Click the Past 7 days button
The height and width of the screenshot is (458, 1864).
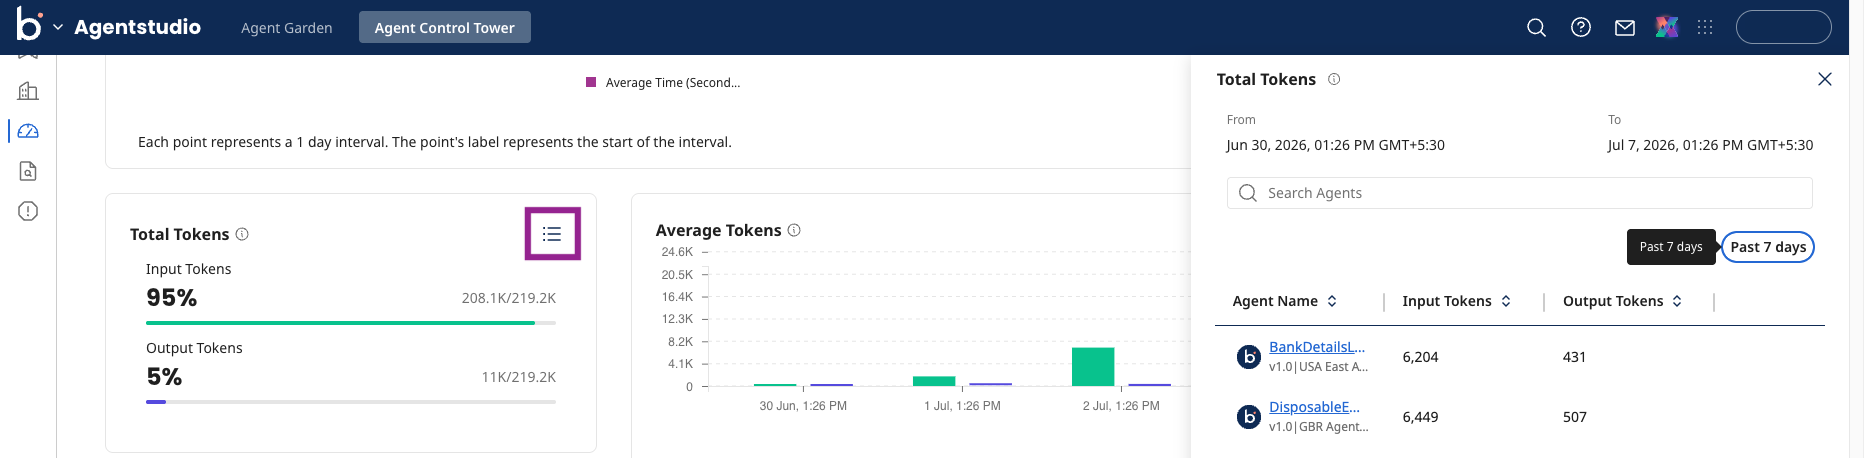(x=1768, y=247)
